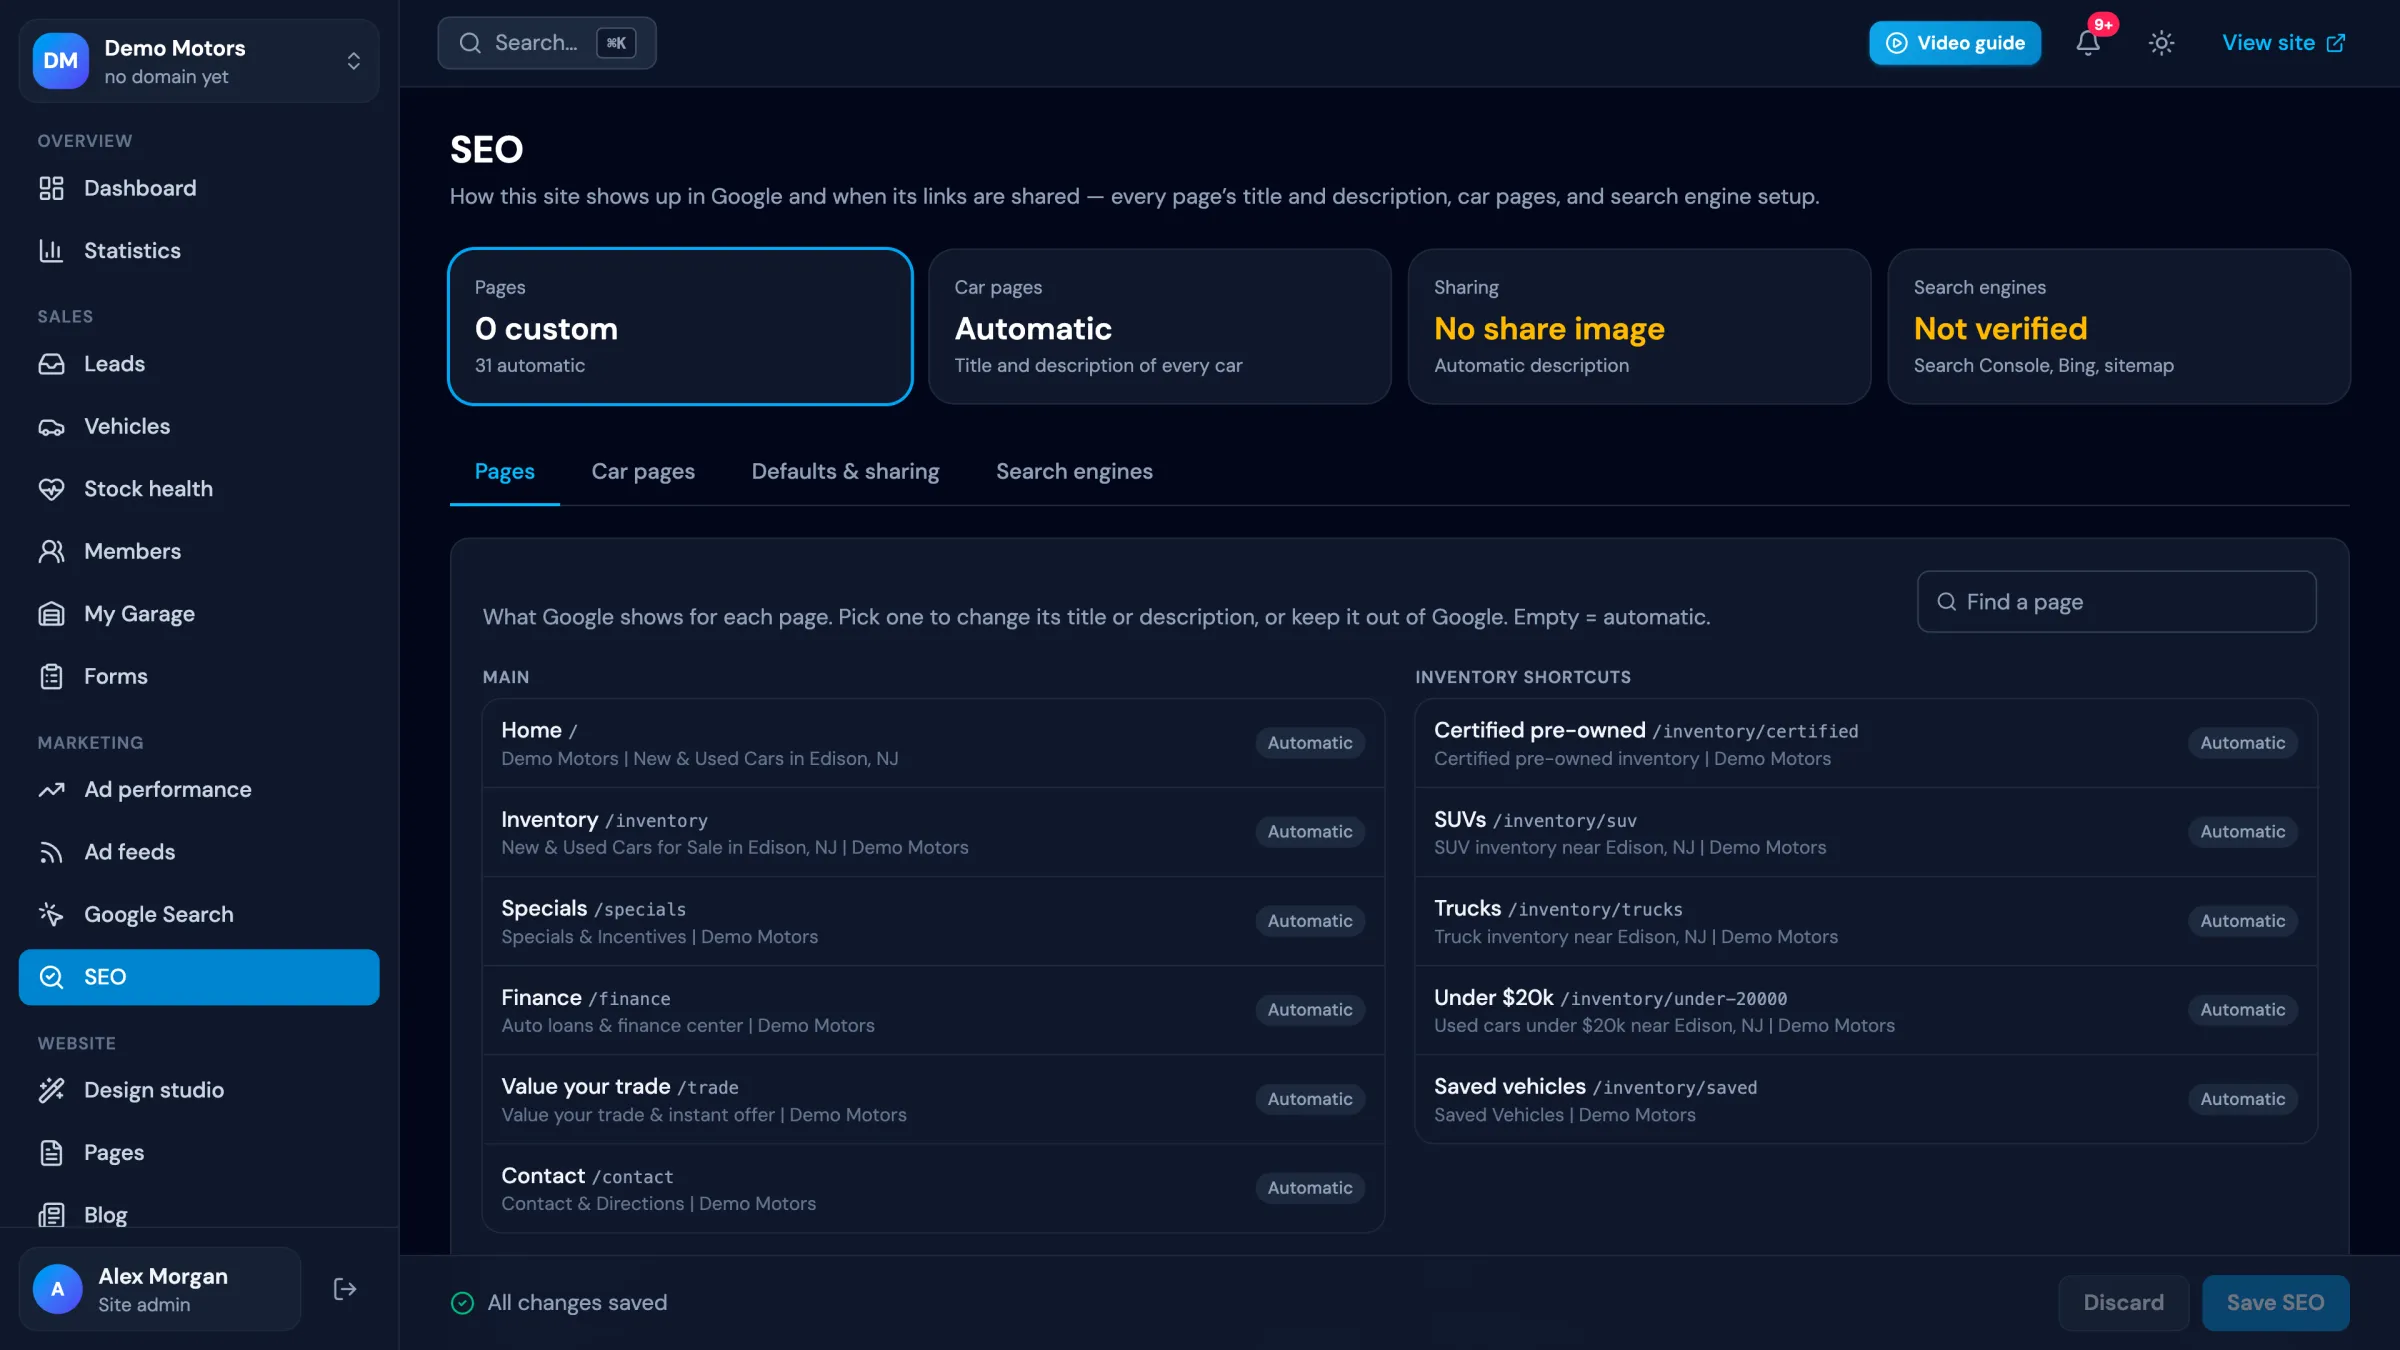Viewport: 2400px width, 1350px height.
Task: Open the Value your trade row
Action: click(933, 1099)
